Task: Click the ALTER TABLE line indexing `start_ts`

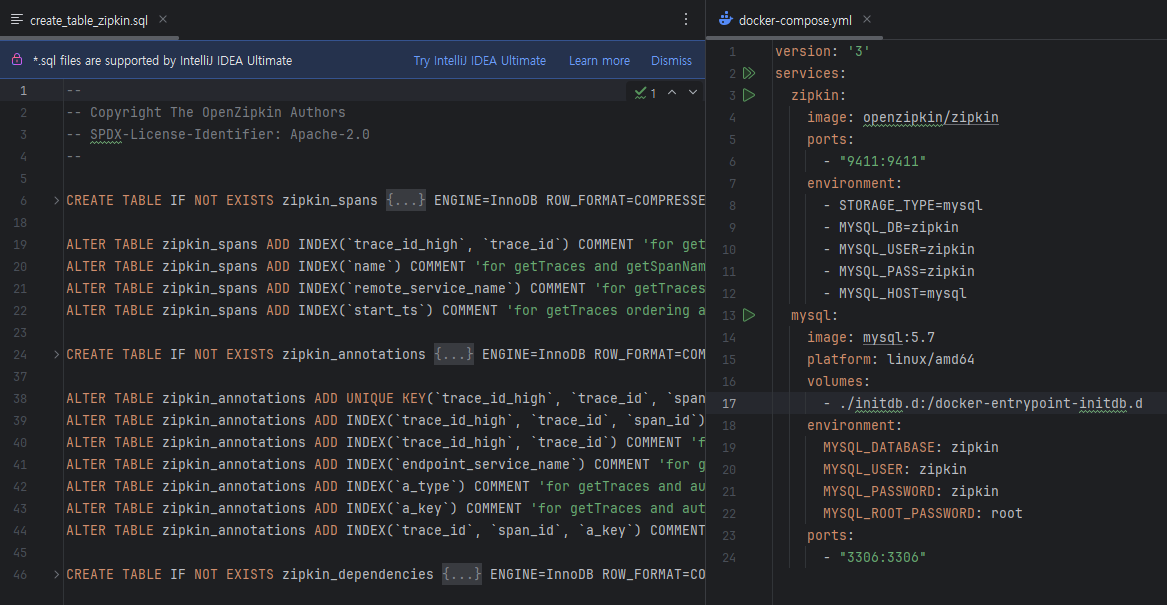Action: click(x=385, y=310)
